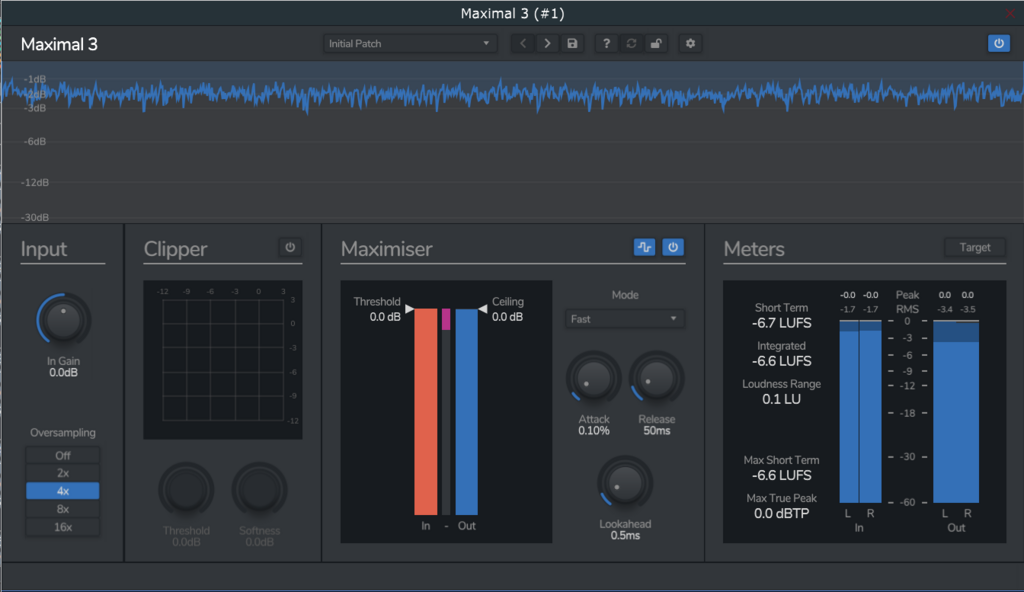Click the Clipper Softness knob

(x=259, y=490)
